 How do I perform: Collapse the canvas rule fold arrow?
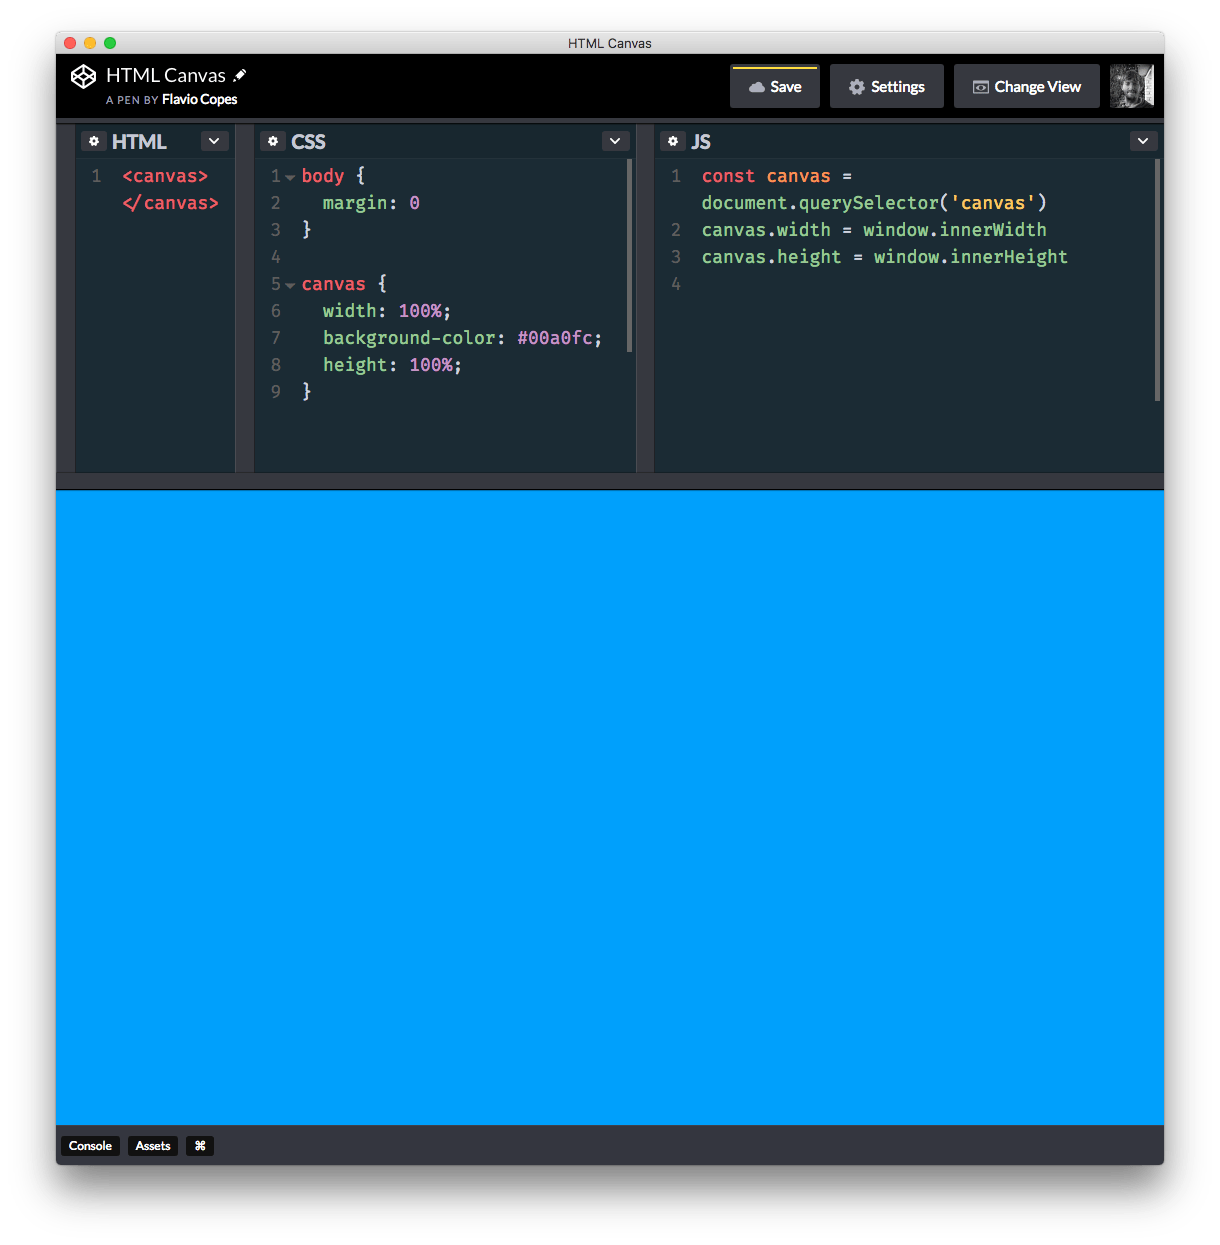[x=290, y=285]
